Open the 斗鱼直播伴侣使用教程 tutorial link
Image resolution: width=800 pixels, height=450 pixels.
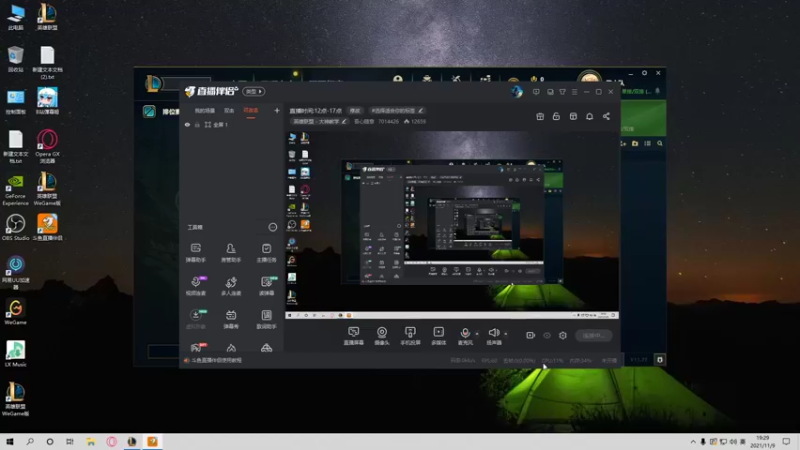point(216,360)
